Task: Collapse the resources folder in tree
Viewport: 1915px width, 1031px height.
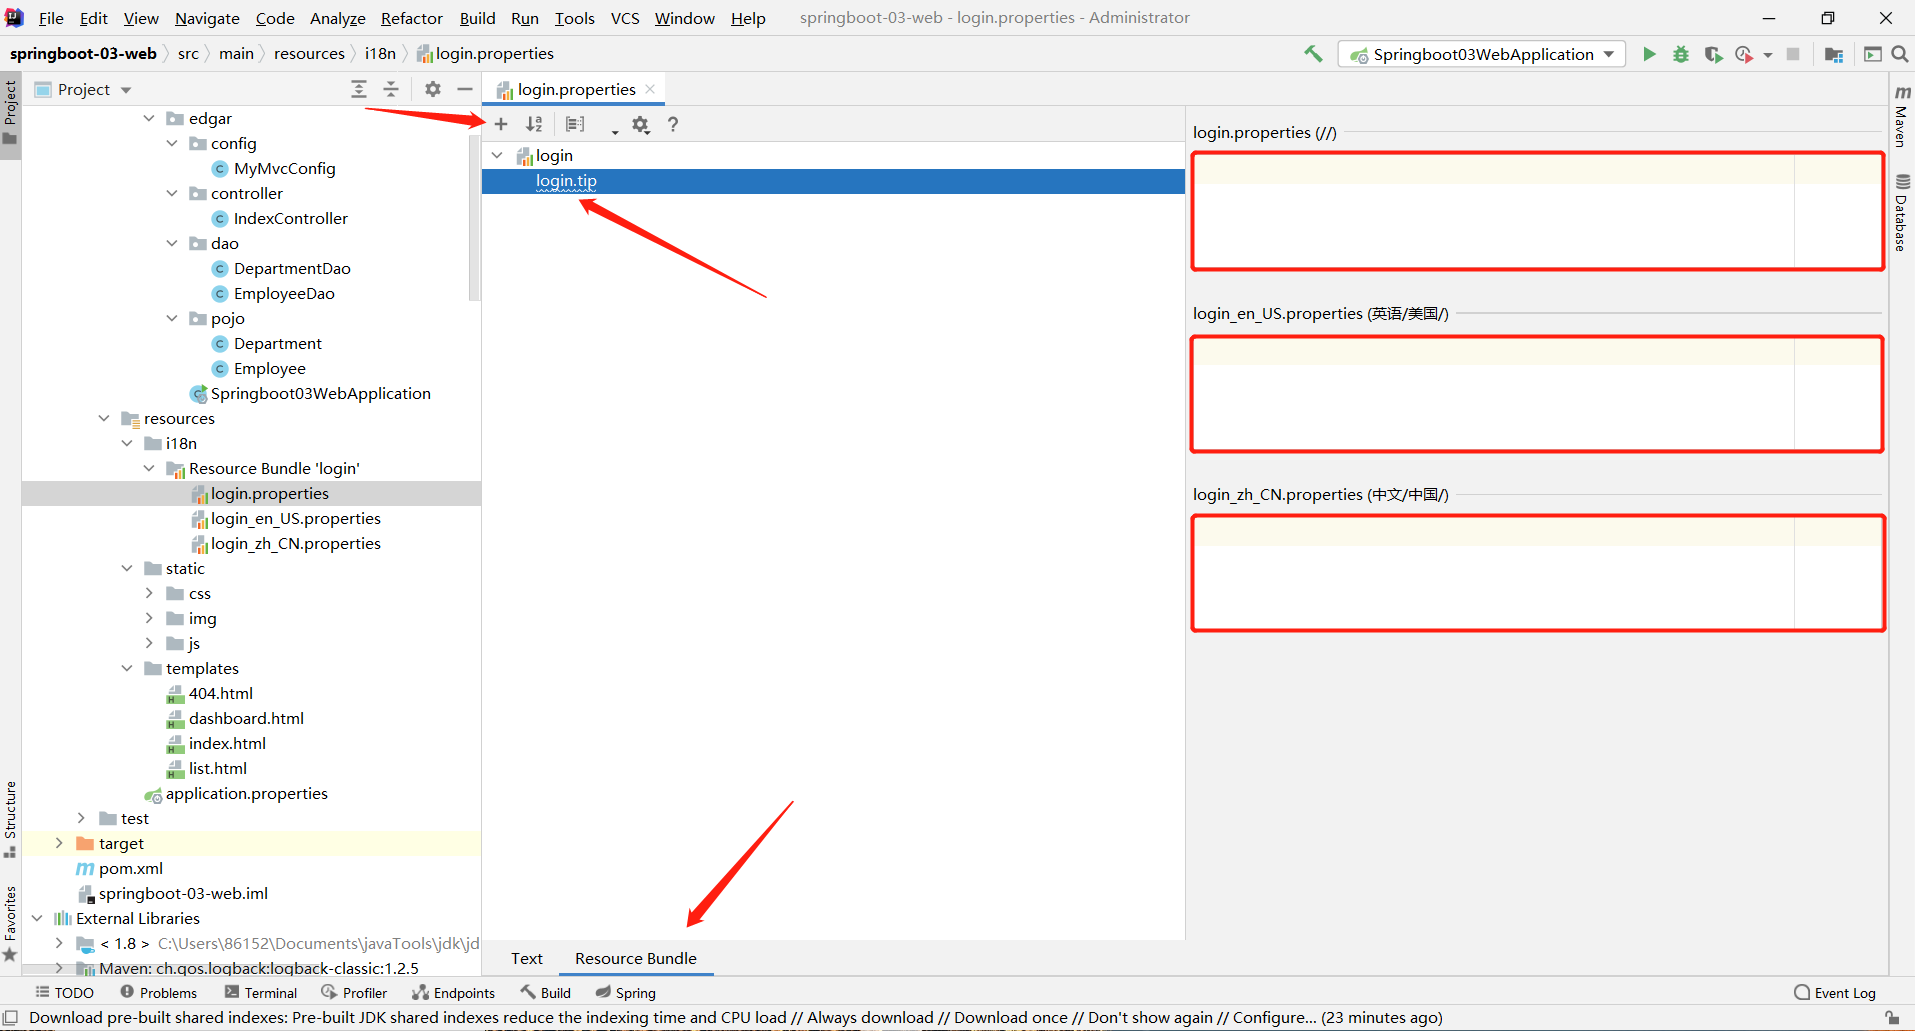Action: click(104, 418)
